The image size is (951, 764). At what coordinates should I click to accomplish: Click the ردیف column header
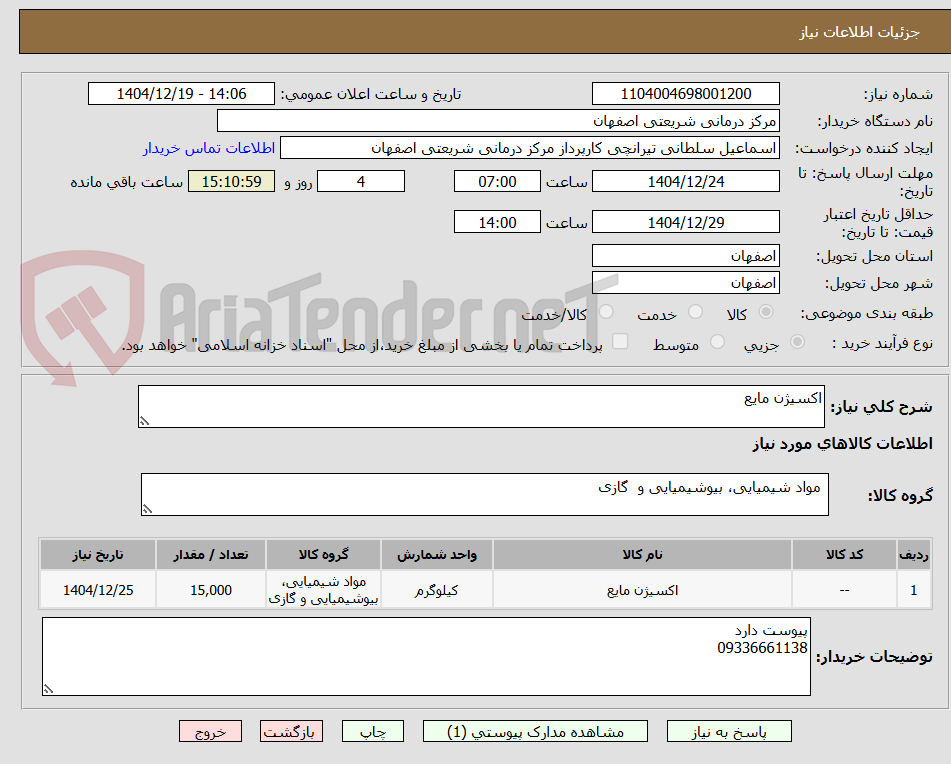pyautogui.click(x=914, y=555)
